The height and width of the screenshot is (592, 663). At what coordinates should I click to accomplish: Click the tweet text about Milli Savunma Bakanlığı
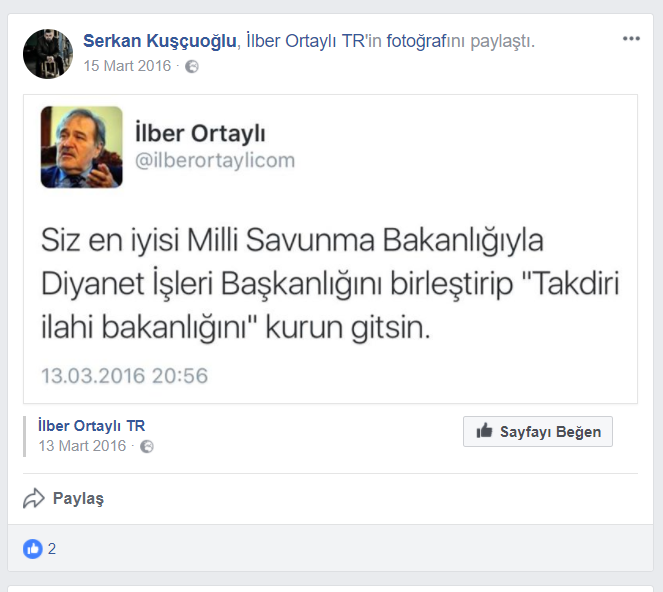330,283
